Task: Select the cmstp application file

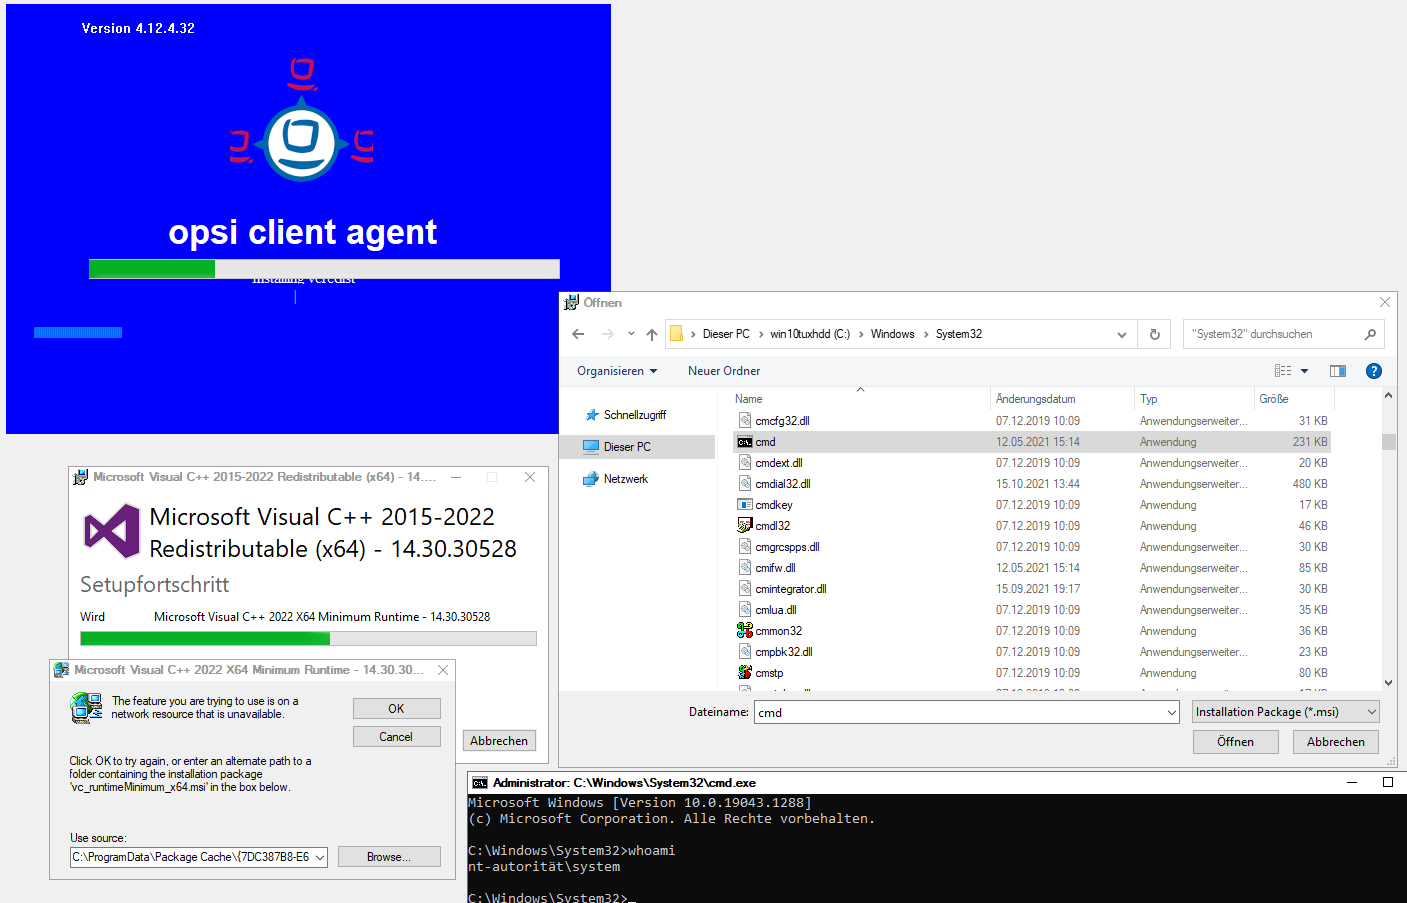Action: click(x=769, y=673)
